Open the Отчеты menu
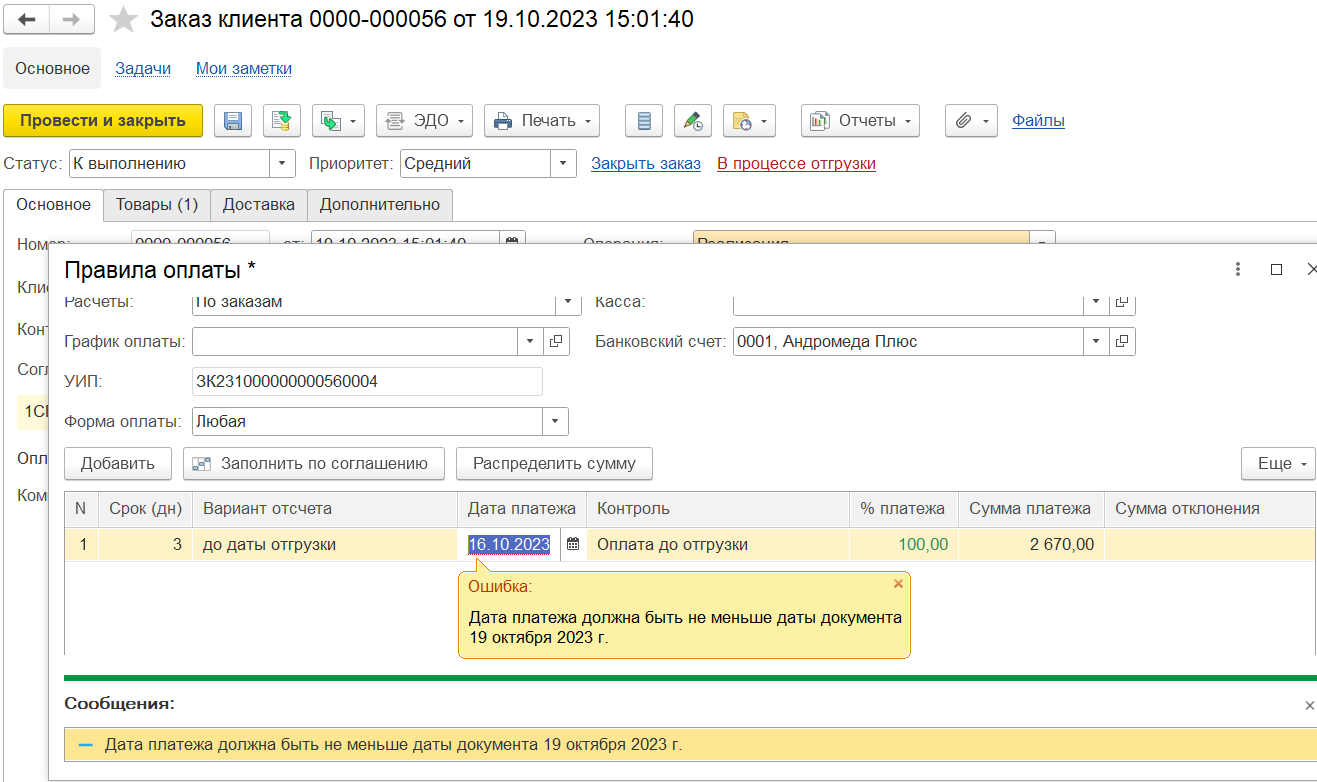 pos(860,121)
